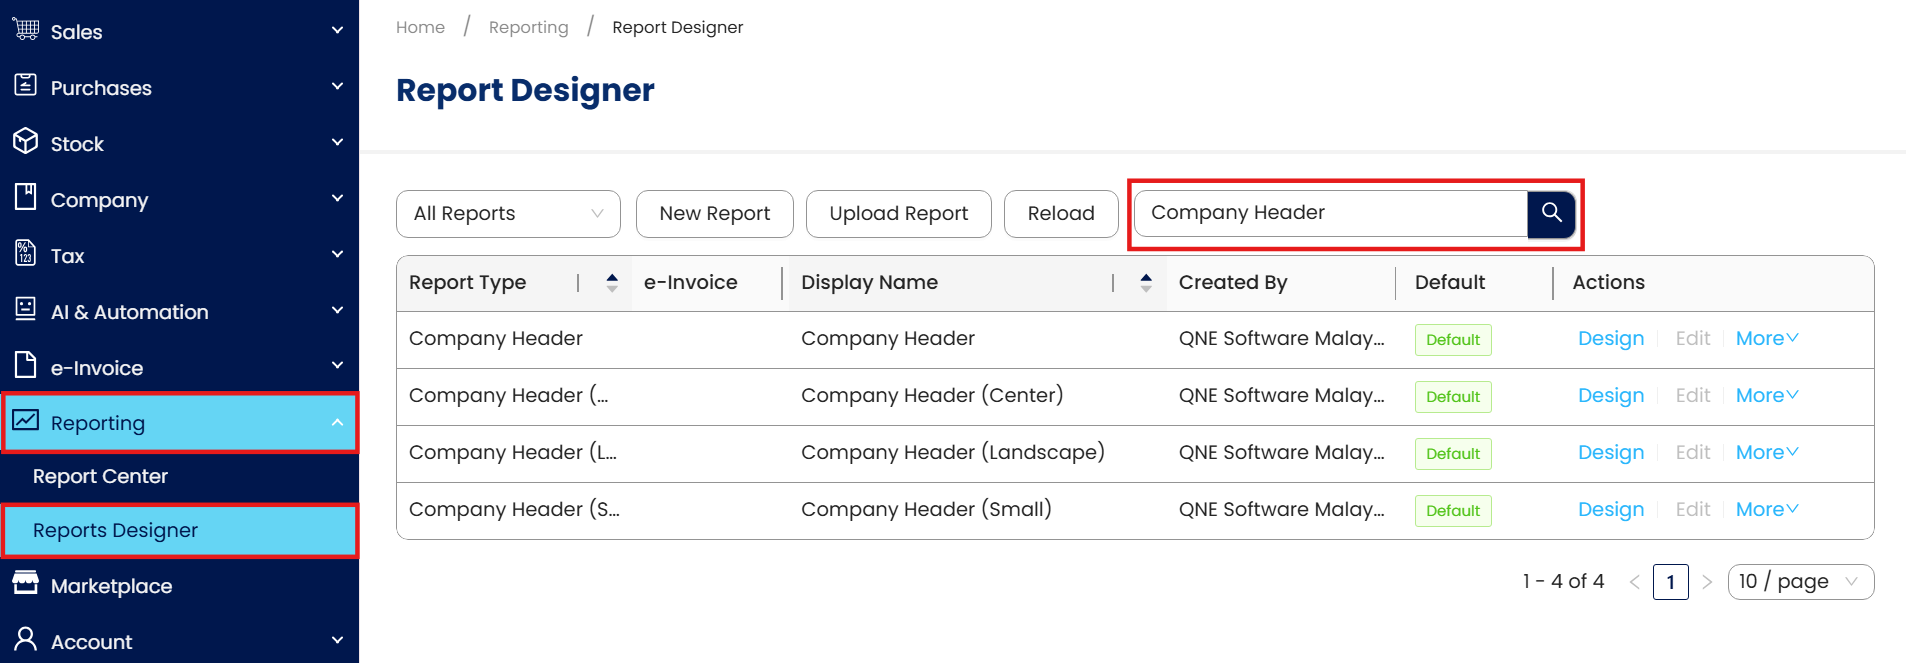Sort by Display Name column arrows
1906x663 pixels.
[x=1146, y=283]
